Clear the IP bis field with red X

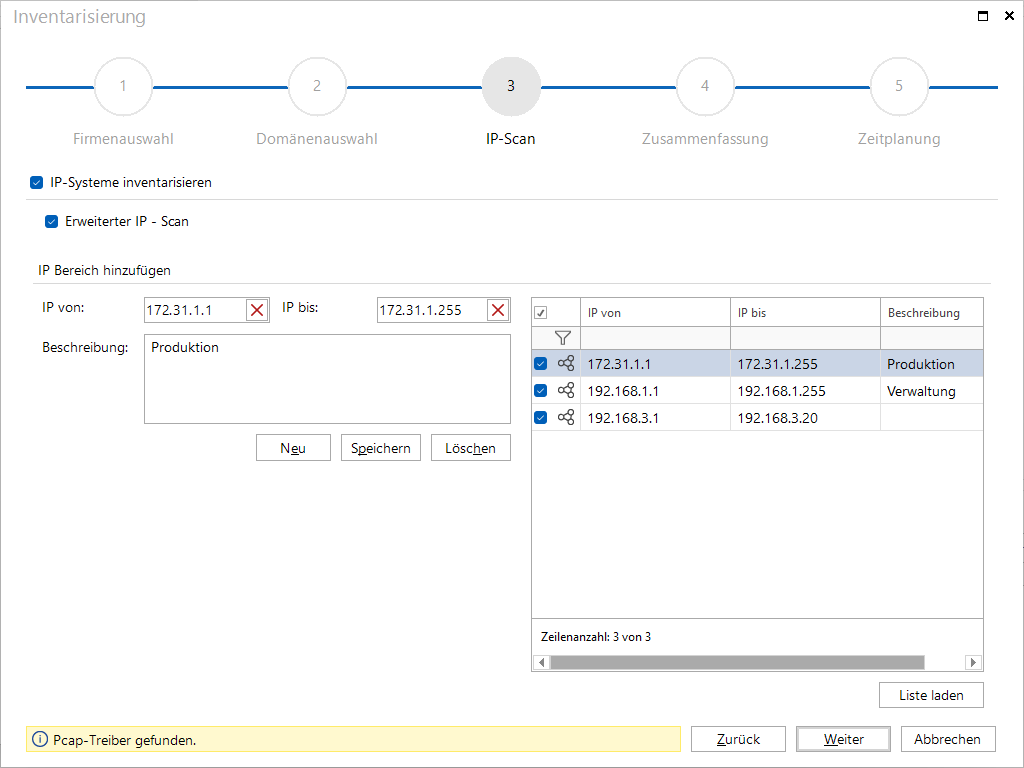(498, 310)
